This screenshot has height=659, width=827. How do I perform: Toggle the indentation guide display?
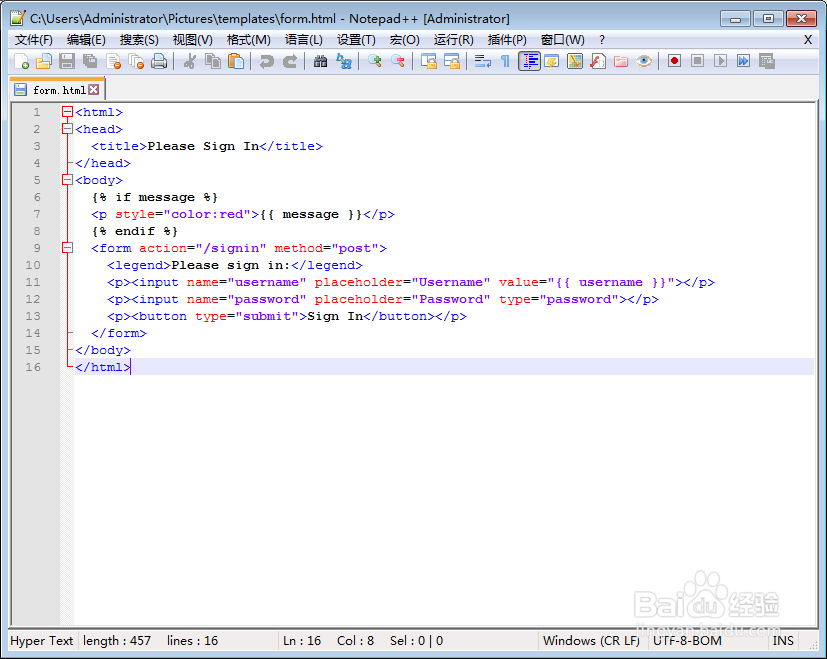click(x=529, y=61)
